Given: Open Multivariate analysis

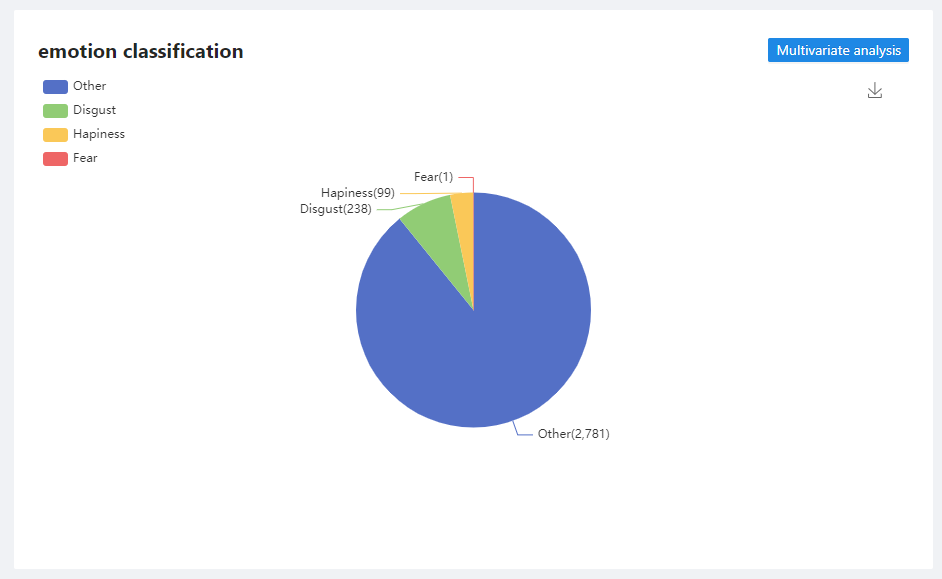Looking at the screenshot, I should tap(838, 50).
